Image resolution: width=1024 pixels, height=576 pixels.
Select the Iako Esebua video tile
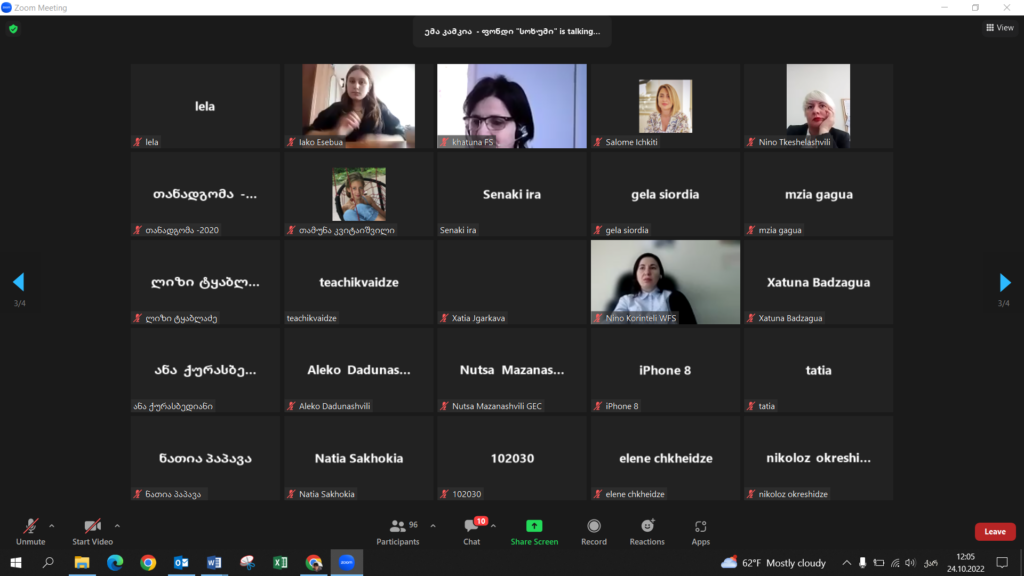pos(359,106)
